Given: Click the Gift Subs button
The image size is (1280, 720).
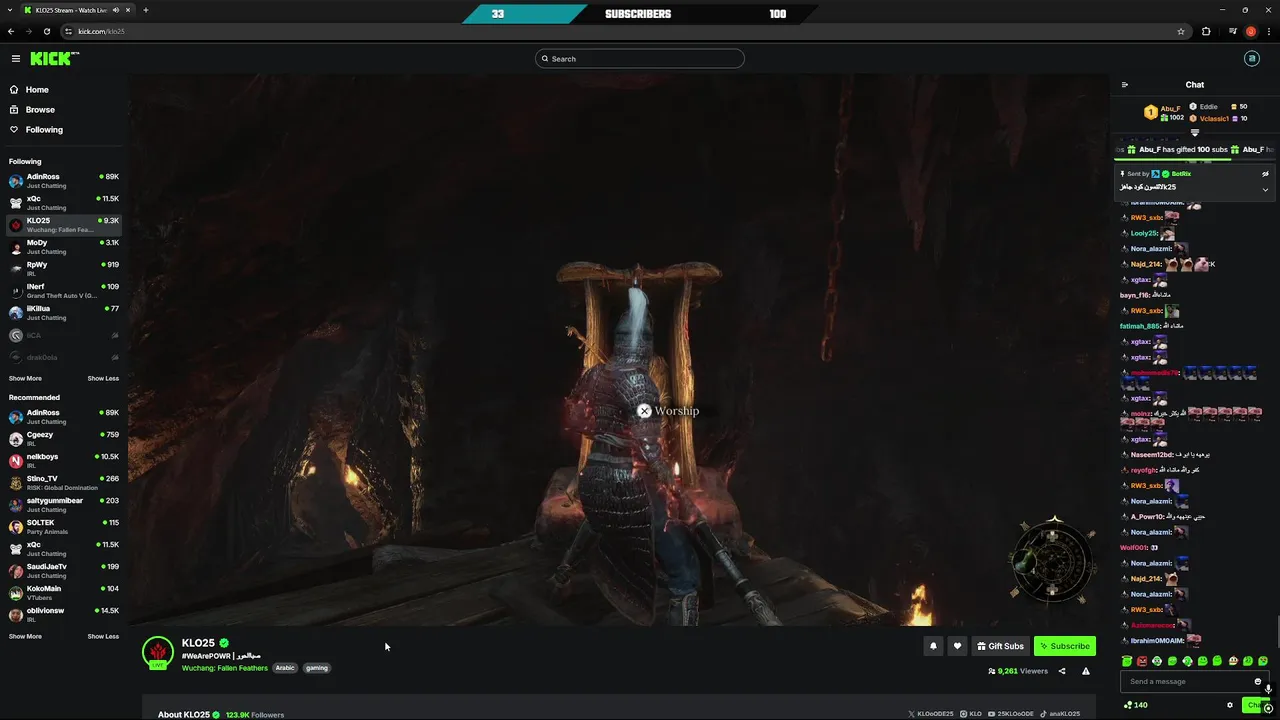Looking at the screenshot, I should (1000, 646).
